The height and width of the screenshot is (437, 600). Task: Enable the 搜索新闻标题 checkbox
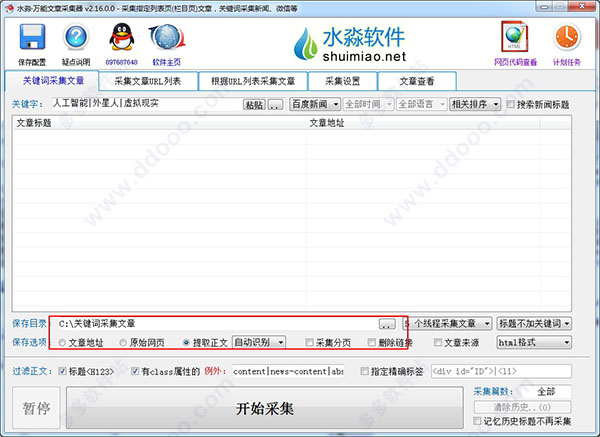click(512, 104)
